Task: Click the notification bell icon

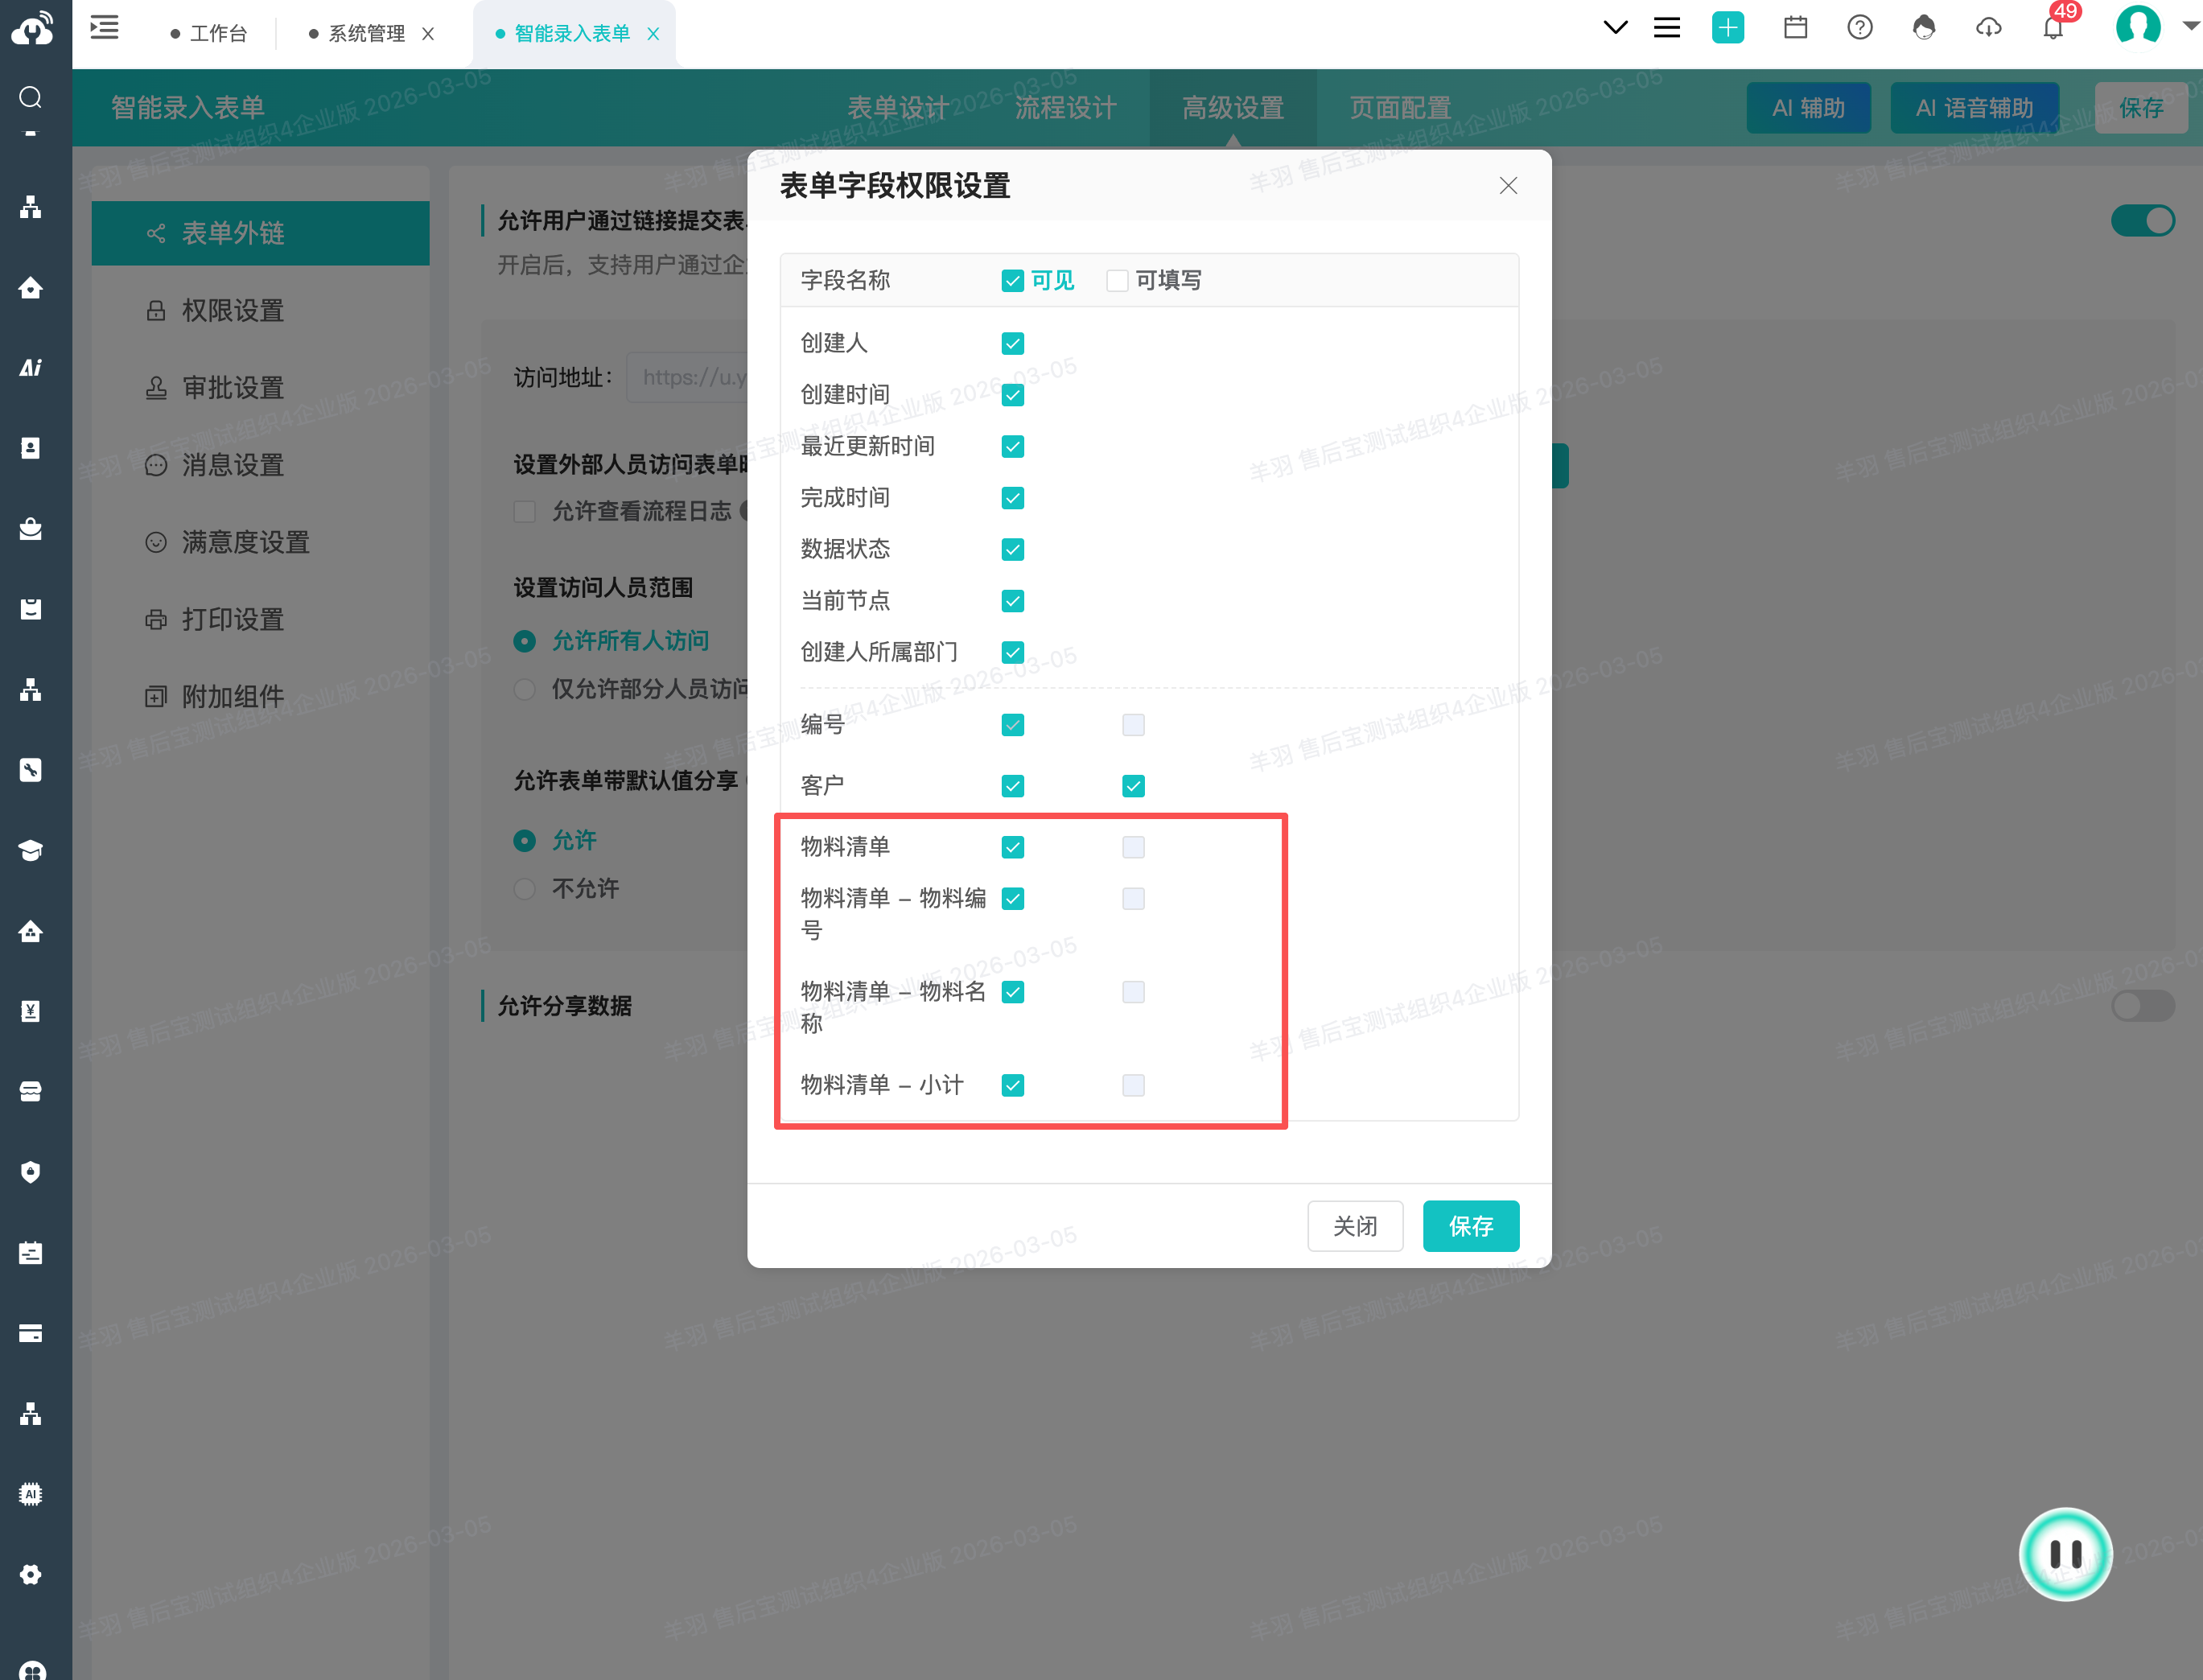Action: coord(2053,28)
